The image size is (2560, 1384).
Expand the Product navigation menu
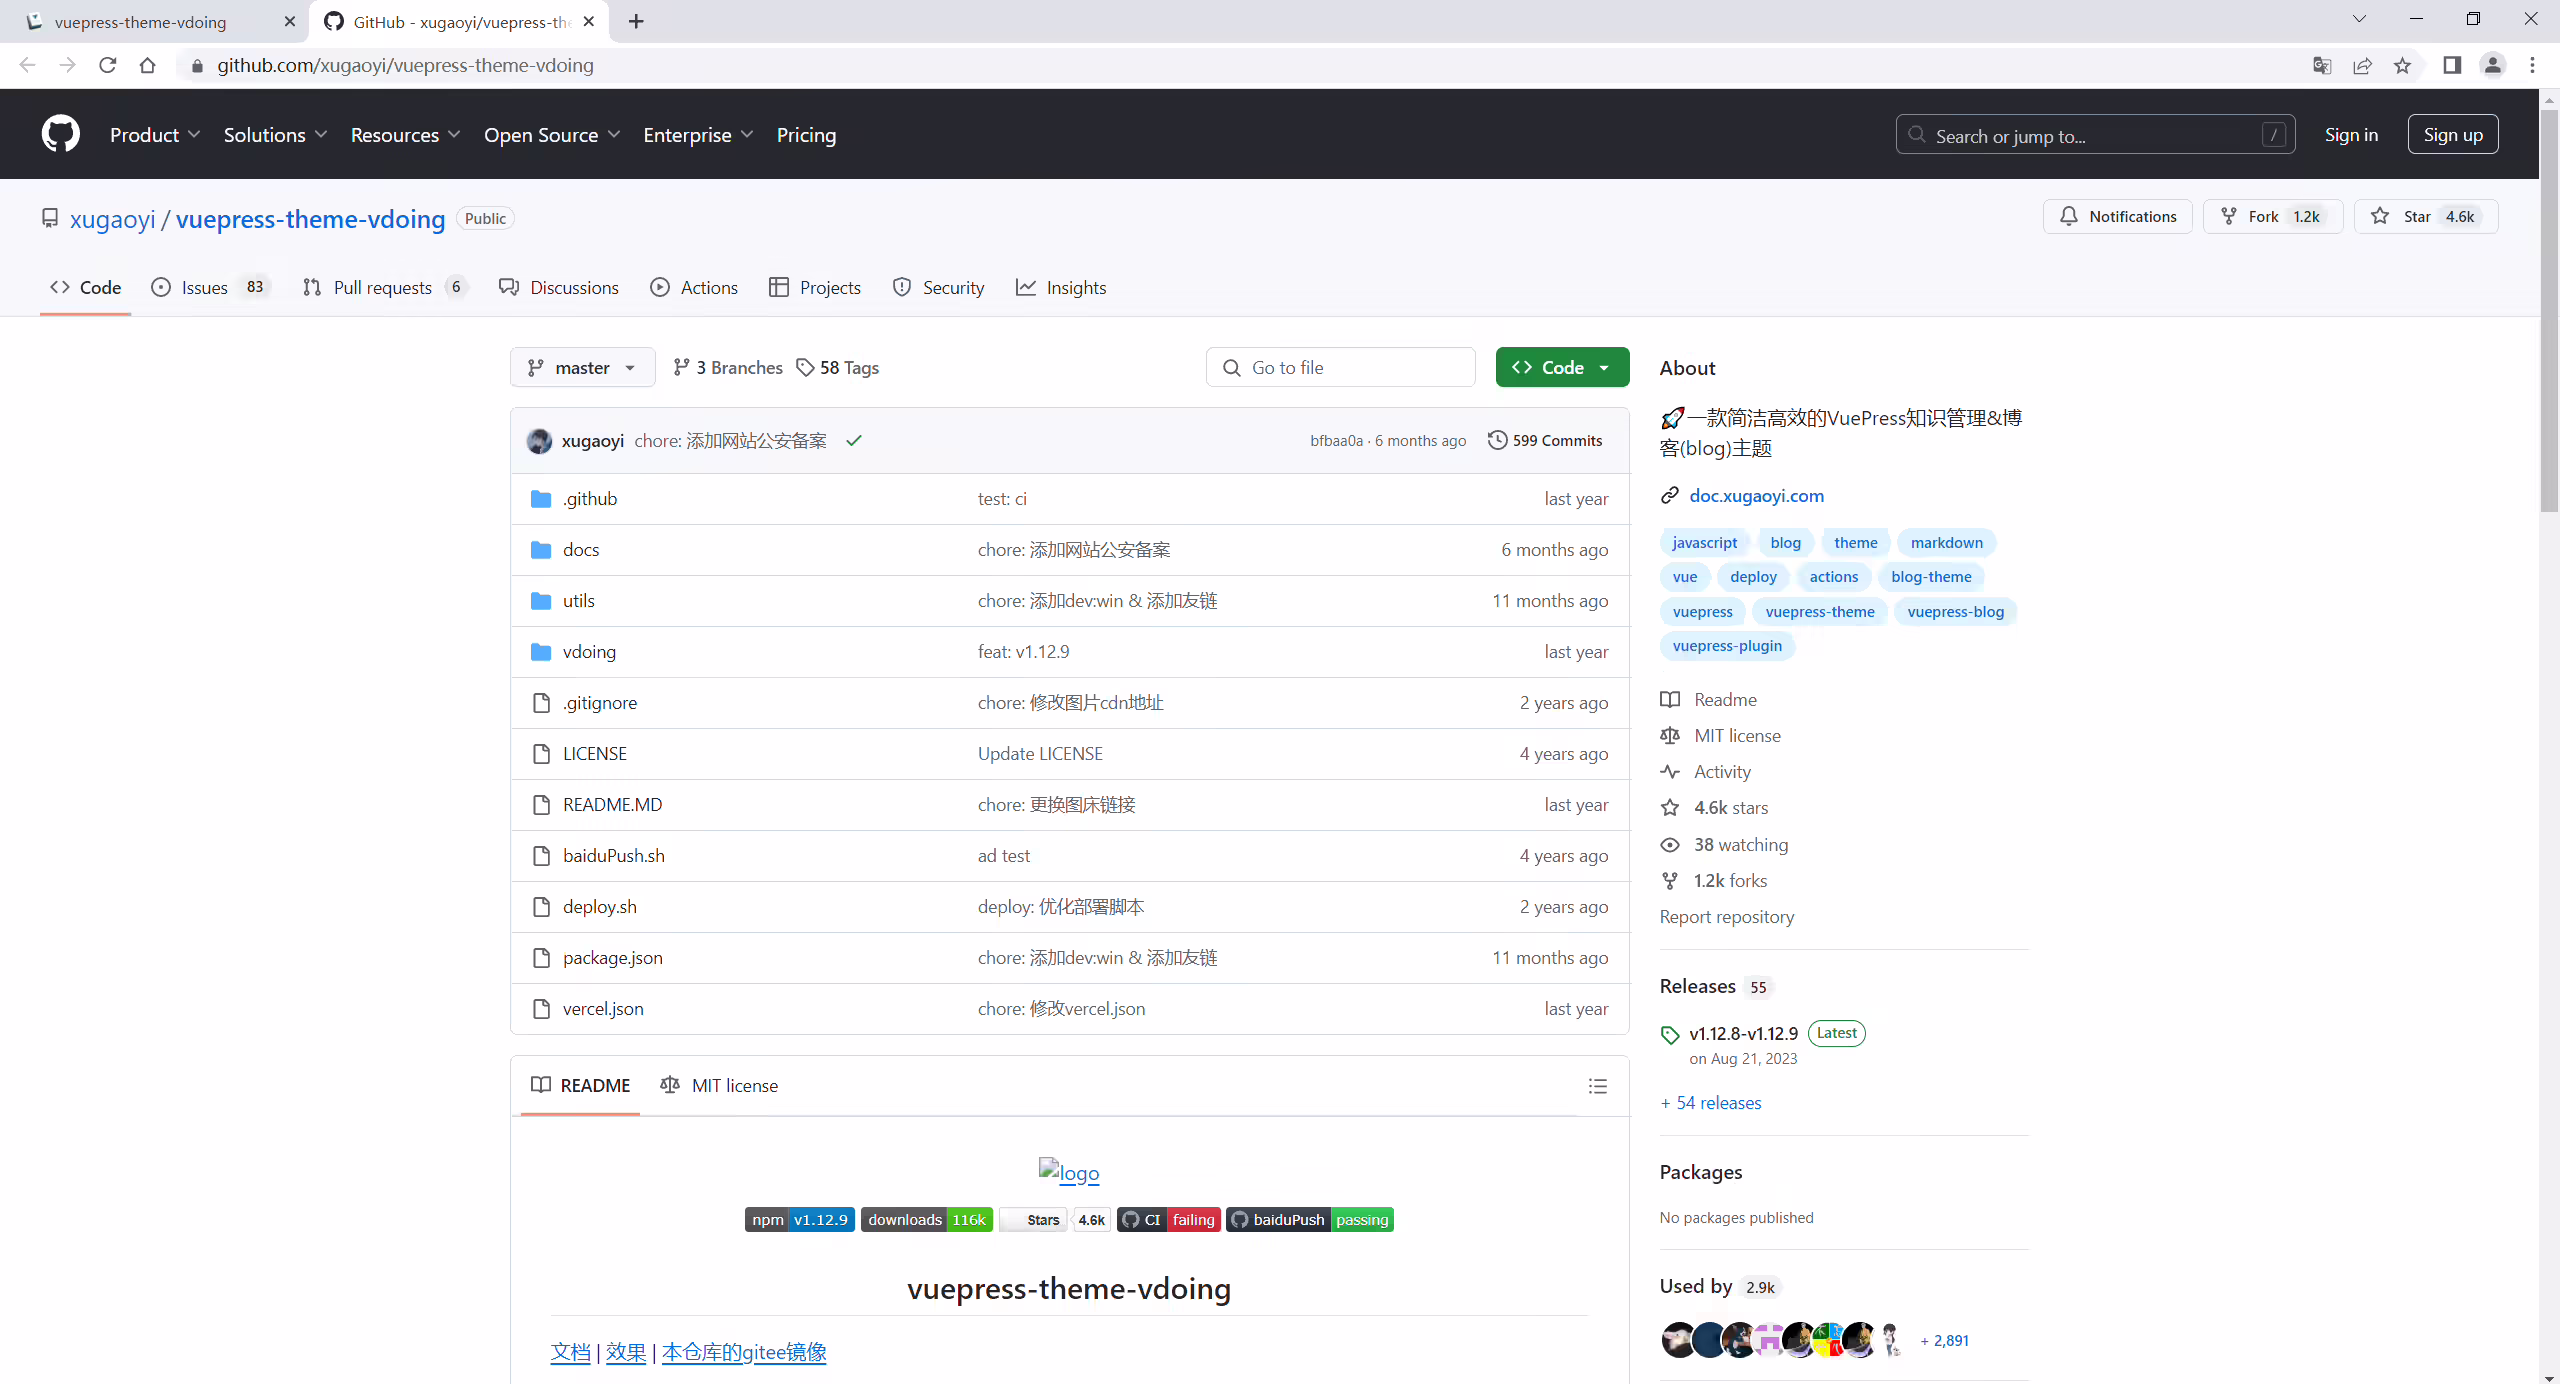155,135
